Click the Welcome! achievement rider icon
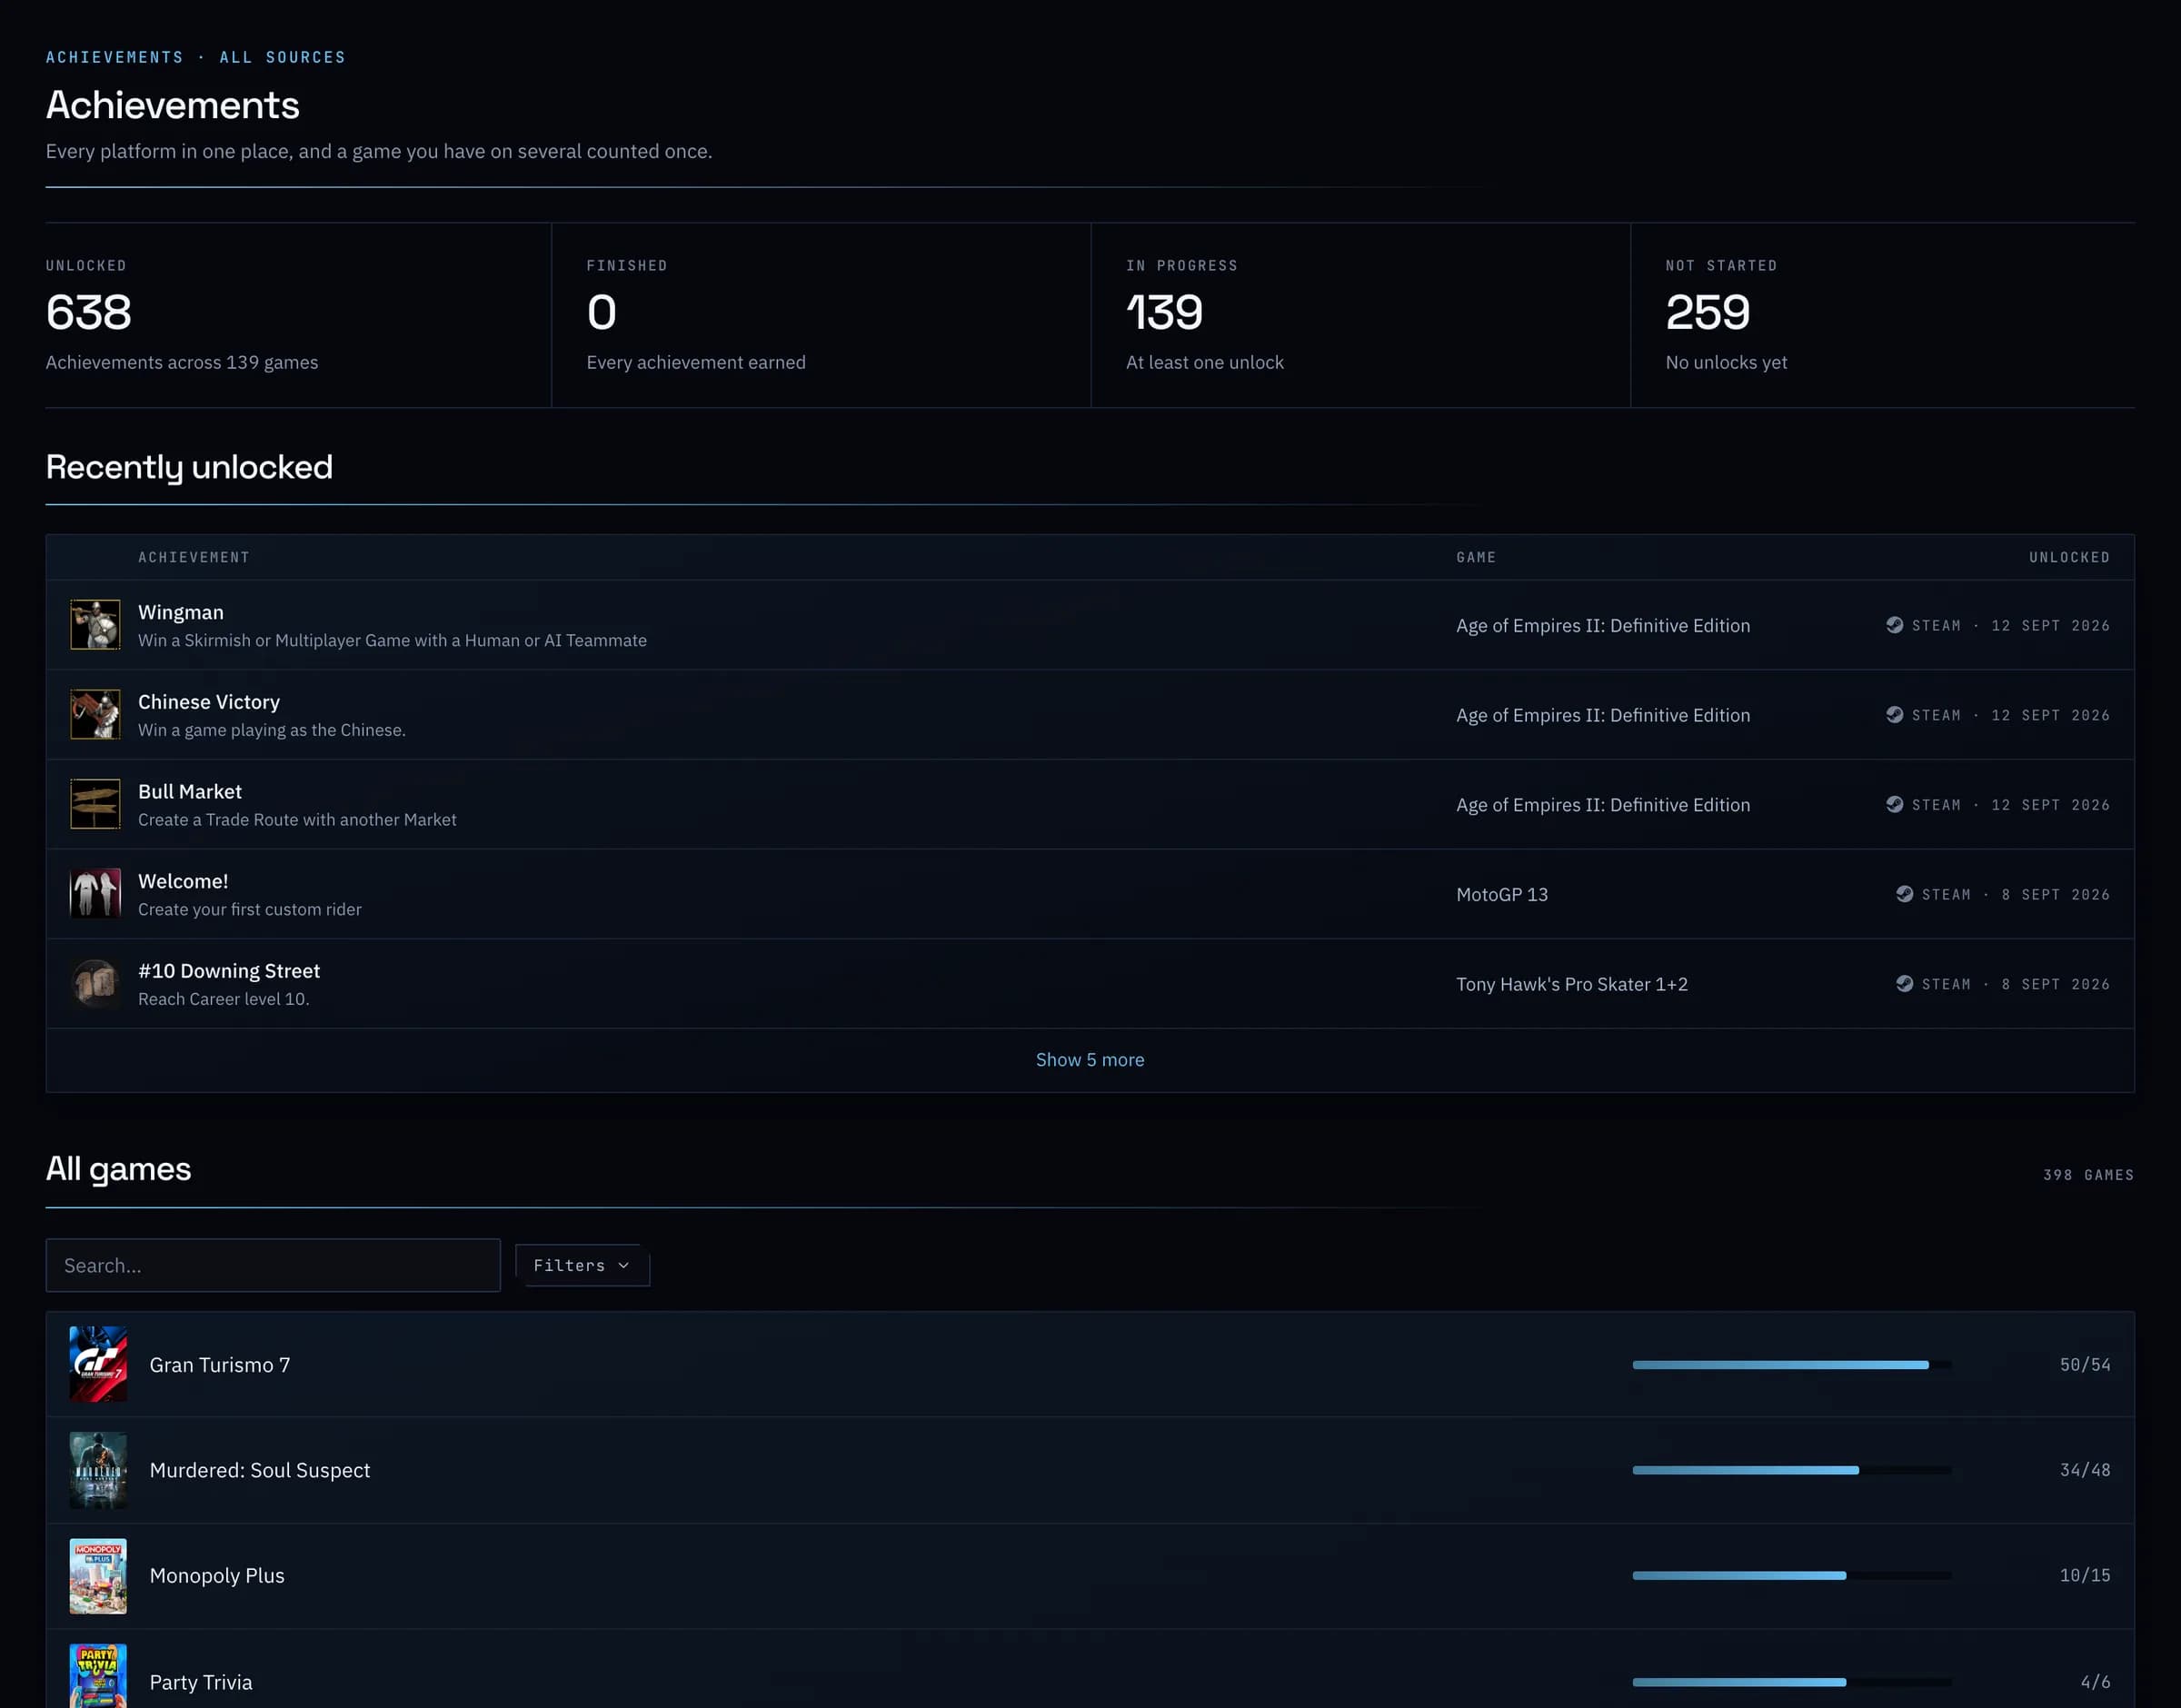This screenshot has height=1708, width=2181. coord(95,894)
